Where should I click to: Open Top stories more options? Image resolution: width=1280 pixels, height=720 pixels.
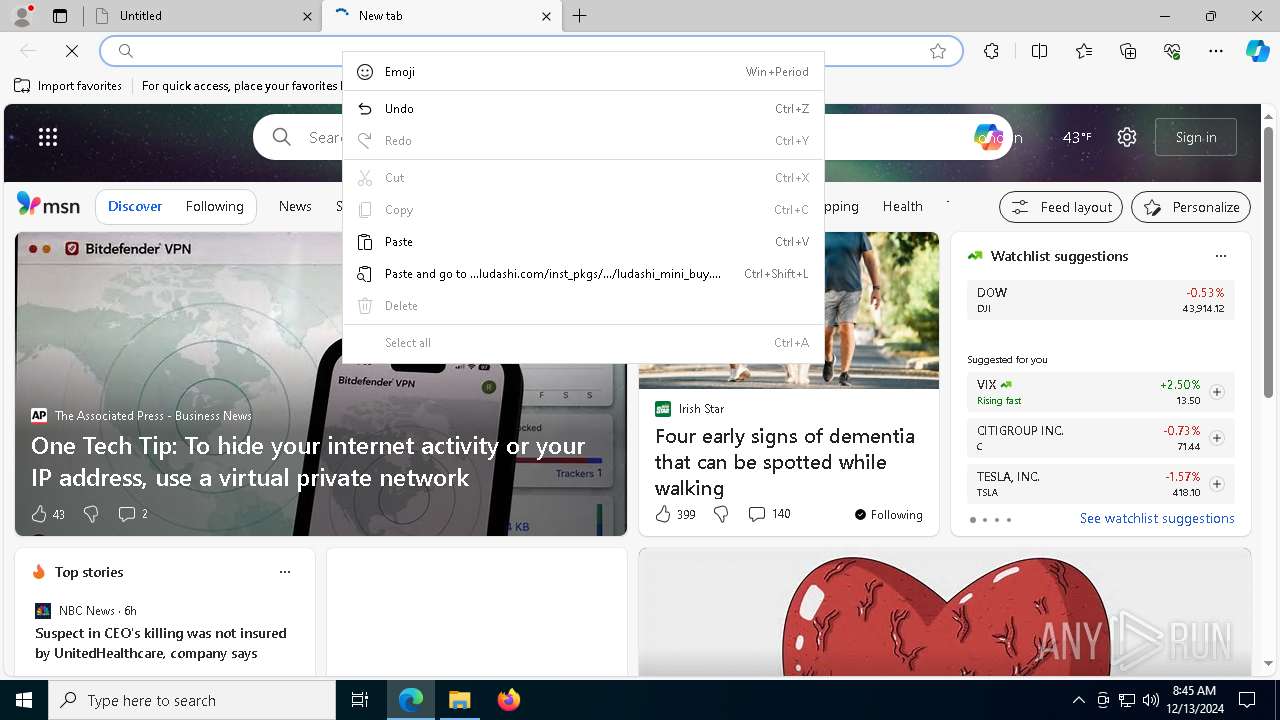coord(285,572)
